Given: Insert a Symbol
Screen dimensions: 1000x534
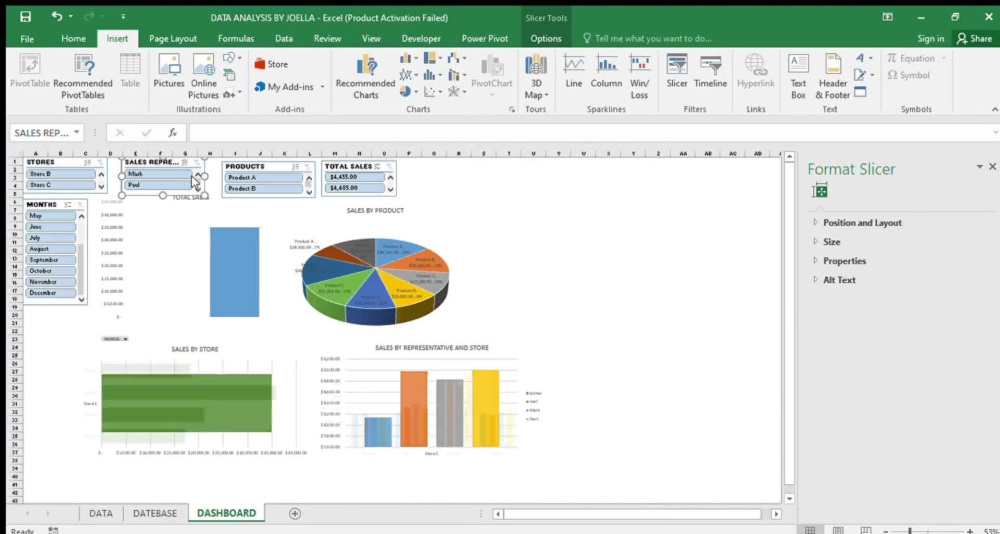Looking at the screenshot, I should click(909, 75).
